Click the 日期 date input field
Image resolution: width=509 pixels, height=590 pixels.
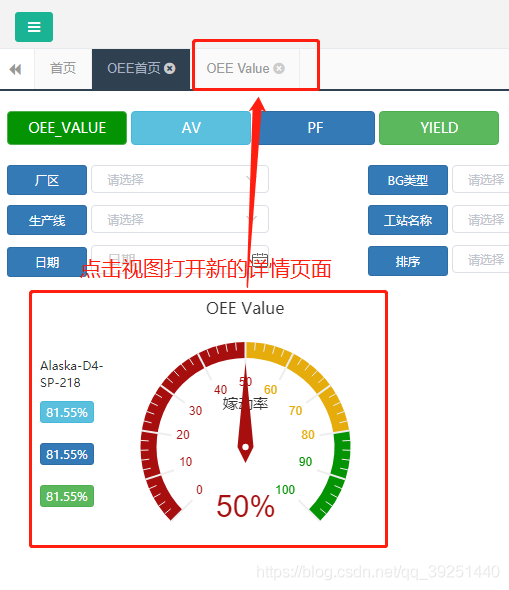[x=180, y=259]
